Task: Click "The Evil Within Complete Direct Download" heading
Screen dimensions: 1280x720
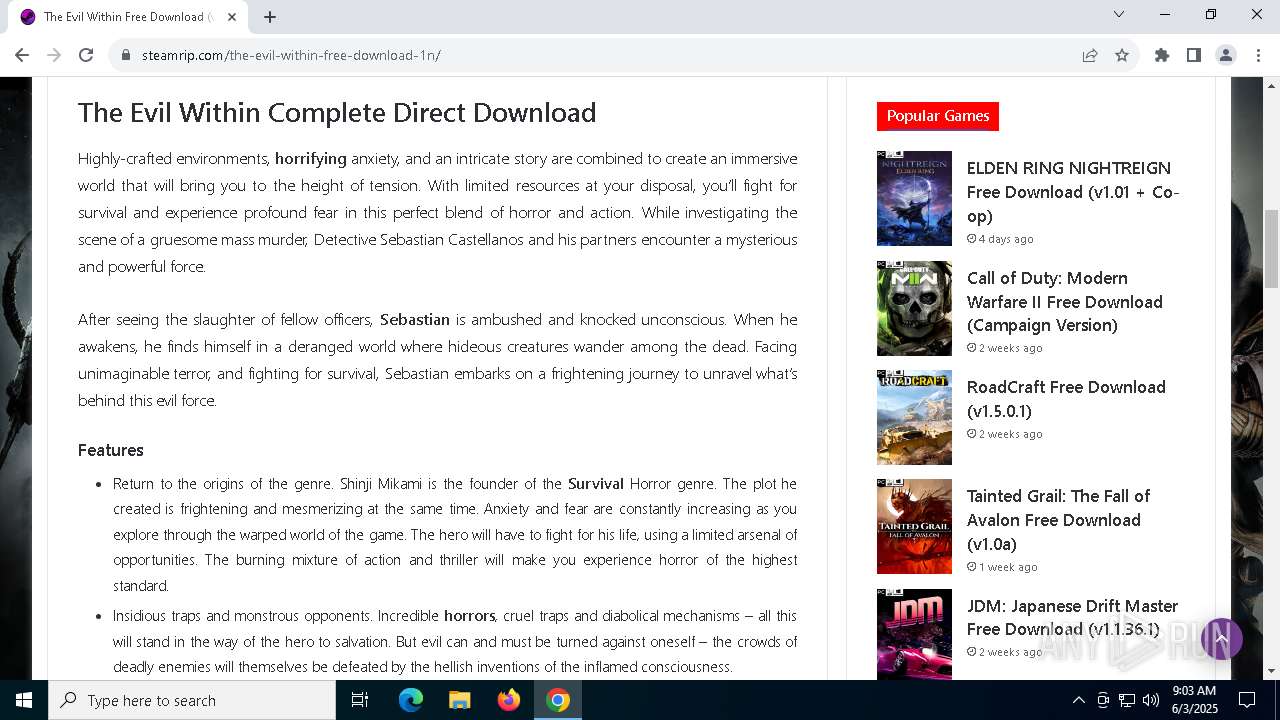Action: (337, 113)
